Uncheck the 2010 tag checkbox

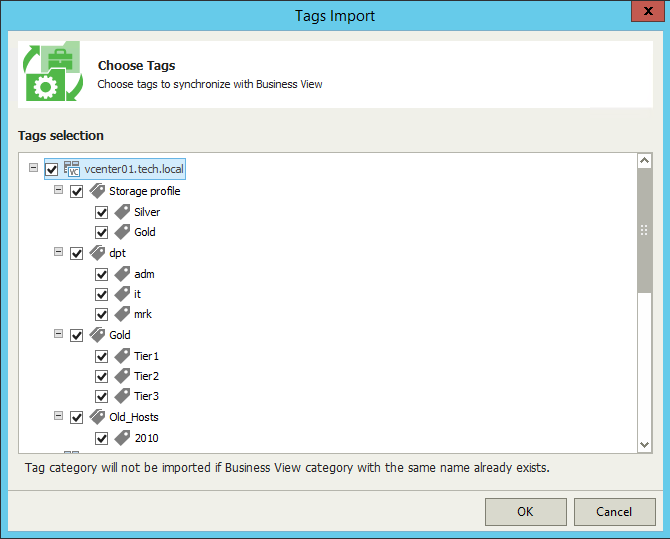point(102,439)
